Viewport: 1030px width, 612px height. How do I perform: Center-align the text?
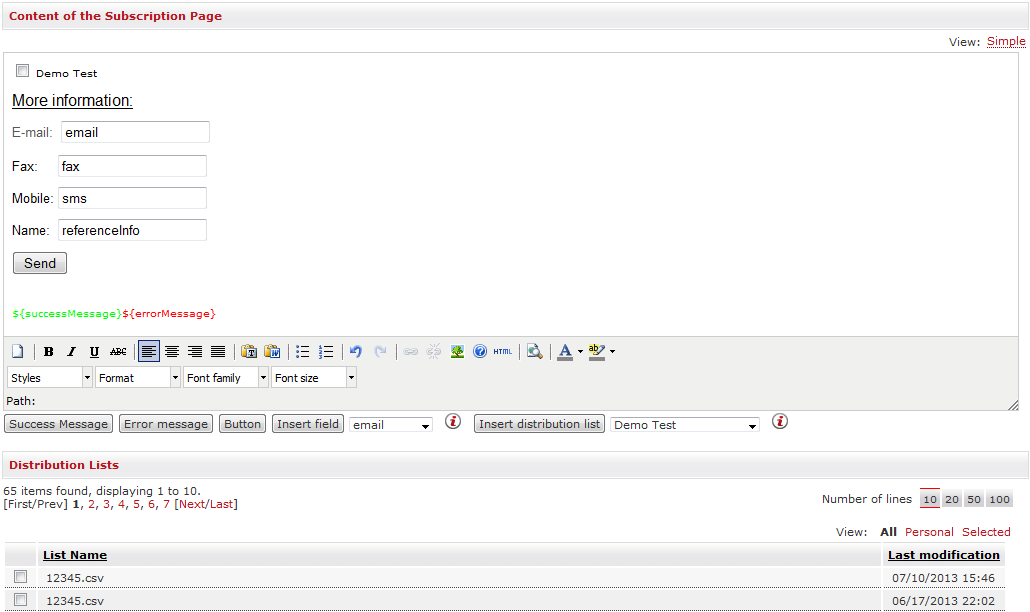pyautogui.click(x=172, y=352)
